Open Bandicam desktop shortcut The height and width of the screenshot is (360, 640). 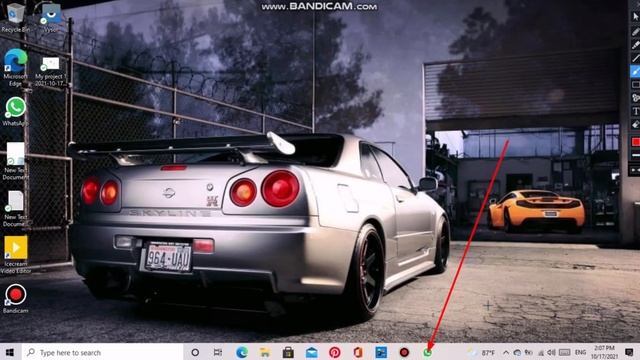16,299
